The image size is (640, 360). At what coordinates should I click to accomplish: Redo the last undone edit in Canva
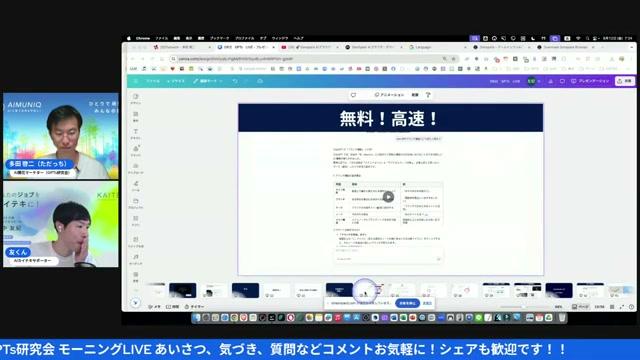246,81
